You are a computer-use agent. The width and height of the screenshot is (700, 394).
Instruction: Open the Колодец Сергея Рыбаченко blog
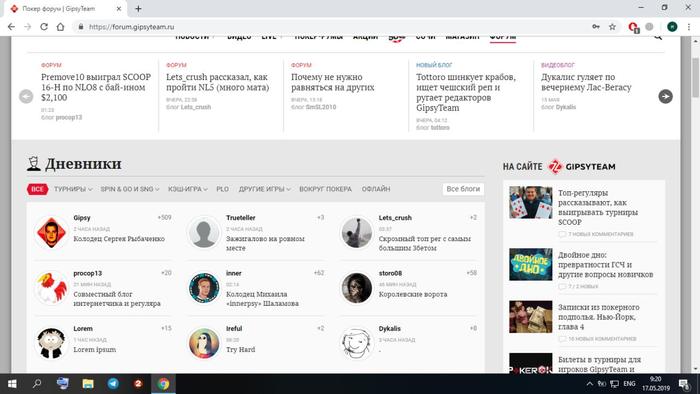pos(119,239)
